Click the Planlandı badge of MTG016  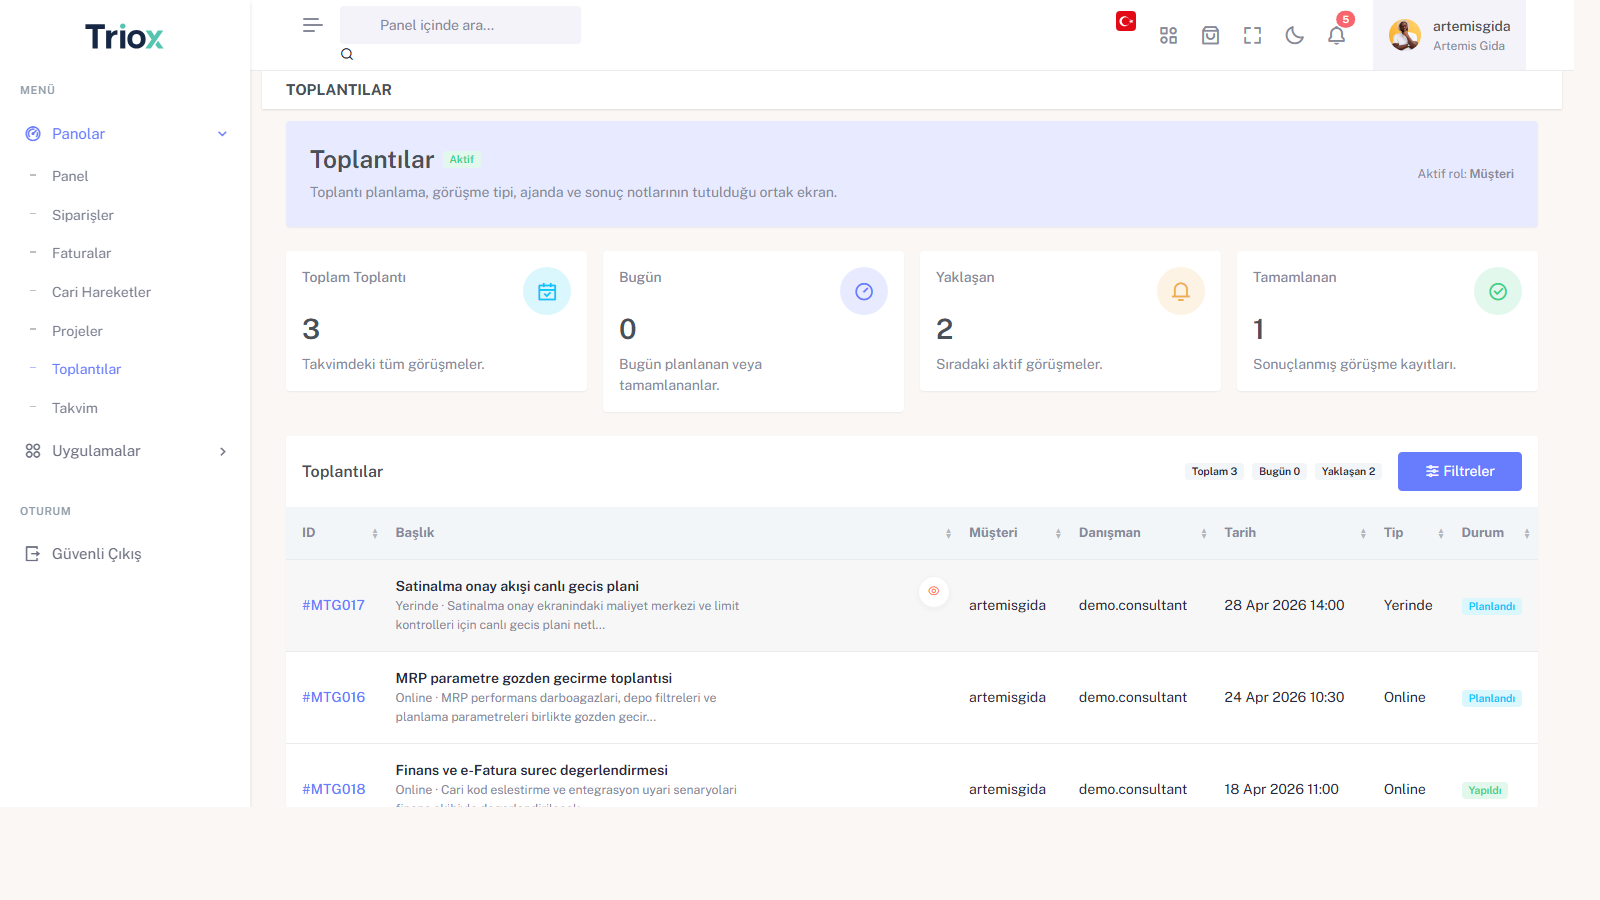pos(1491,698)
